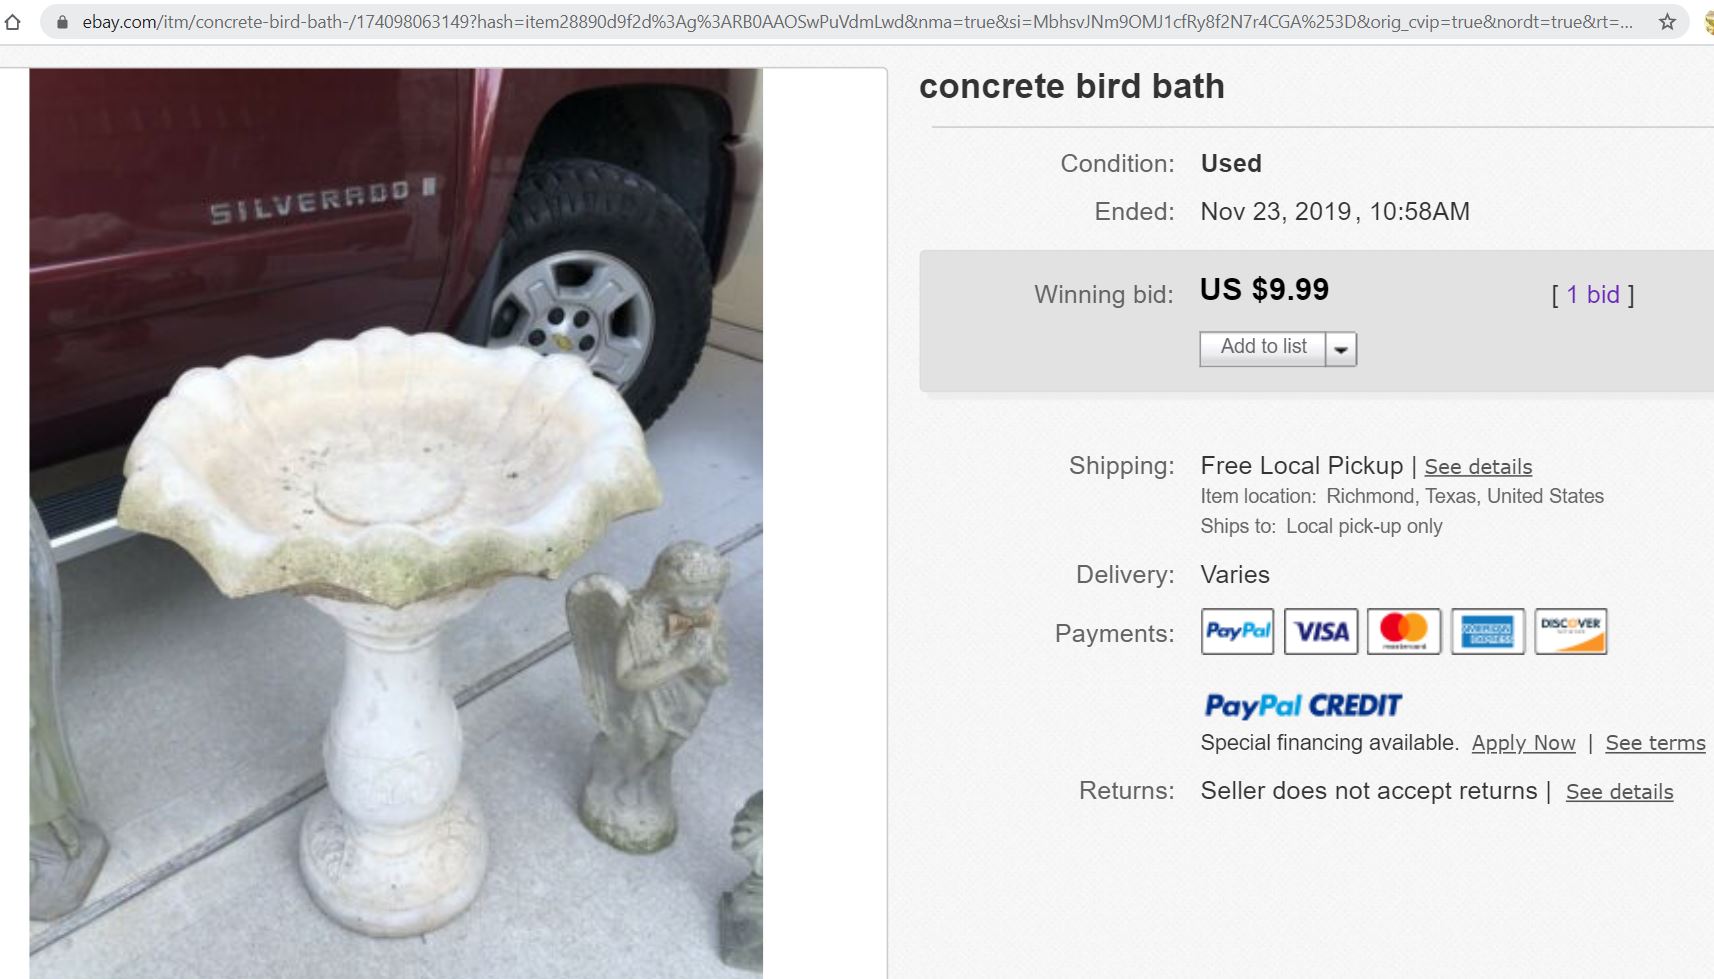Open the Add to list dropdown arrow

pyautogui.click(x=1340, y=348)
